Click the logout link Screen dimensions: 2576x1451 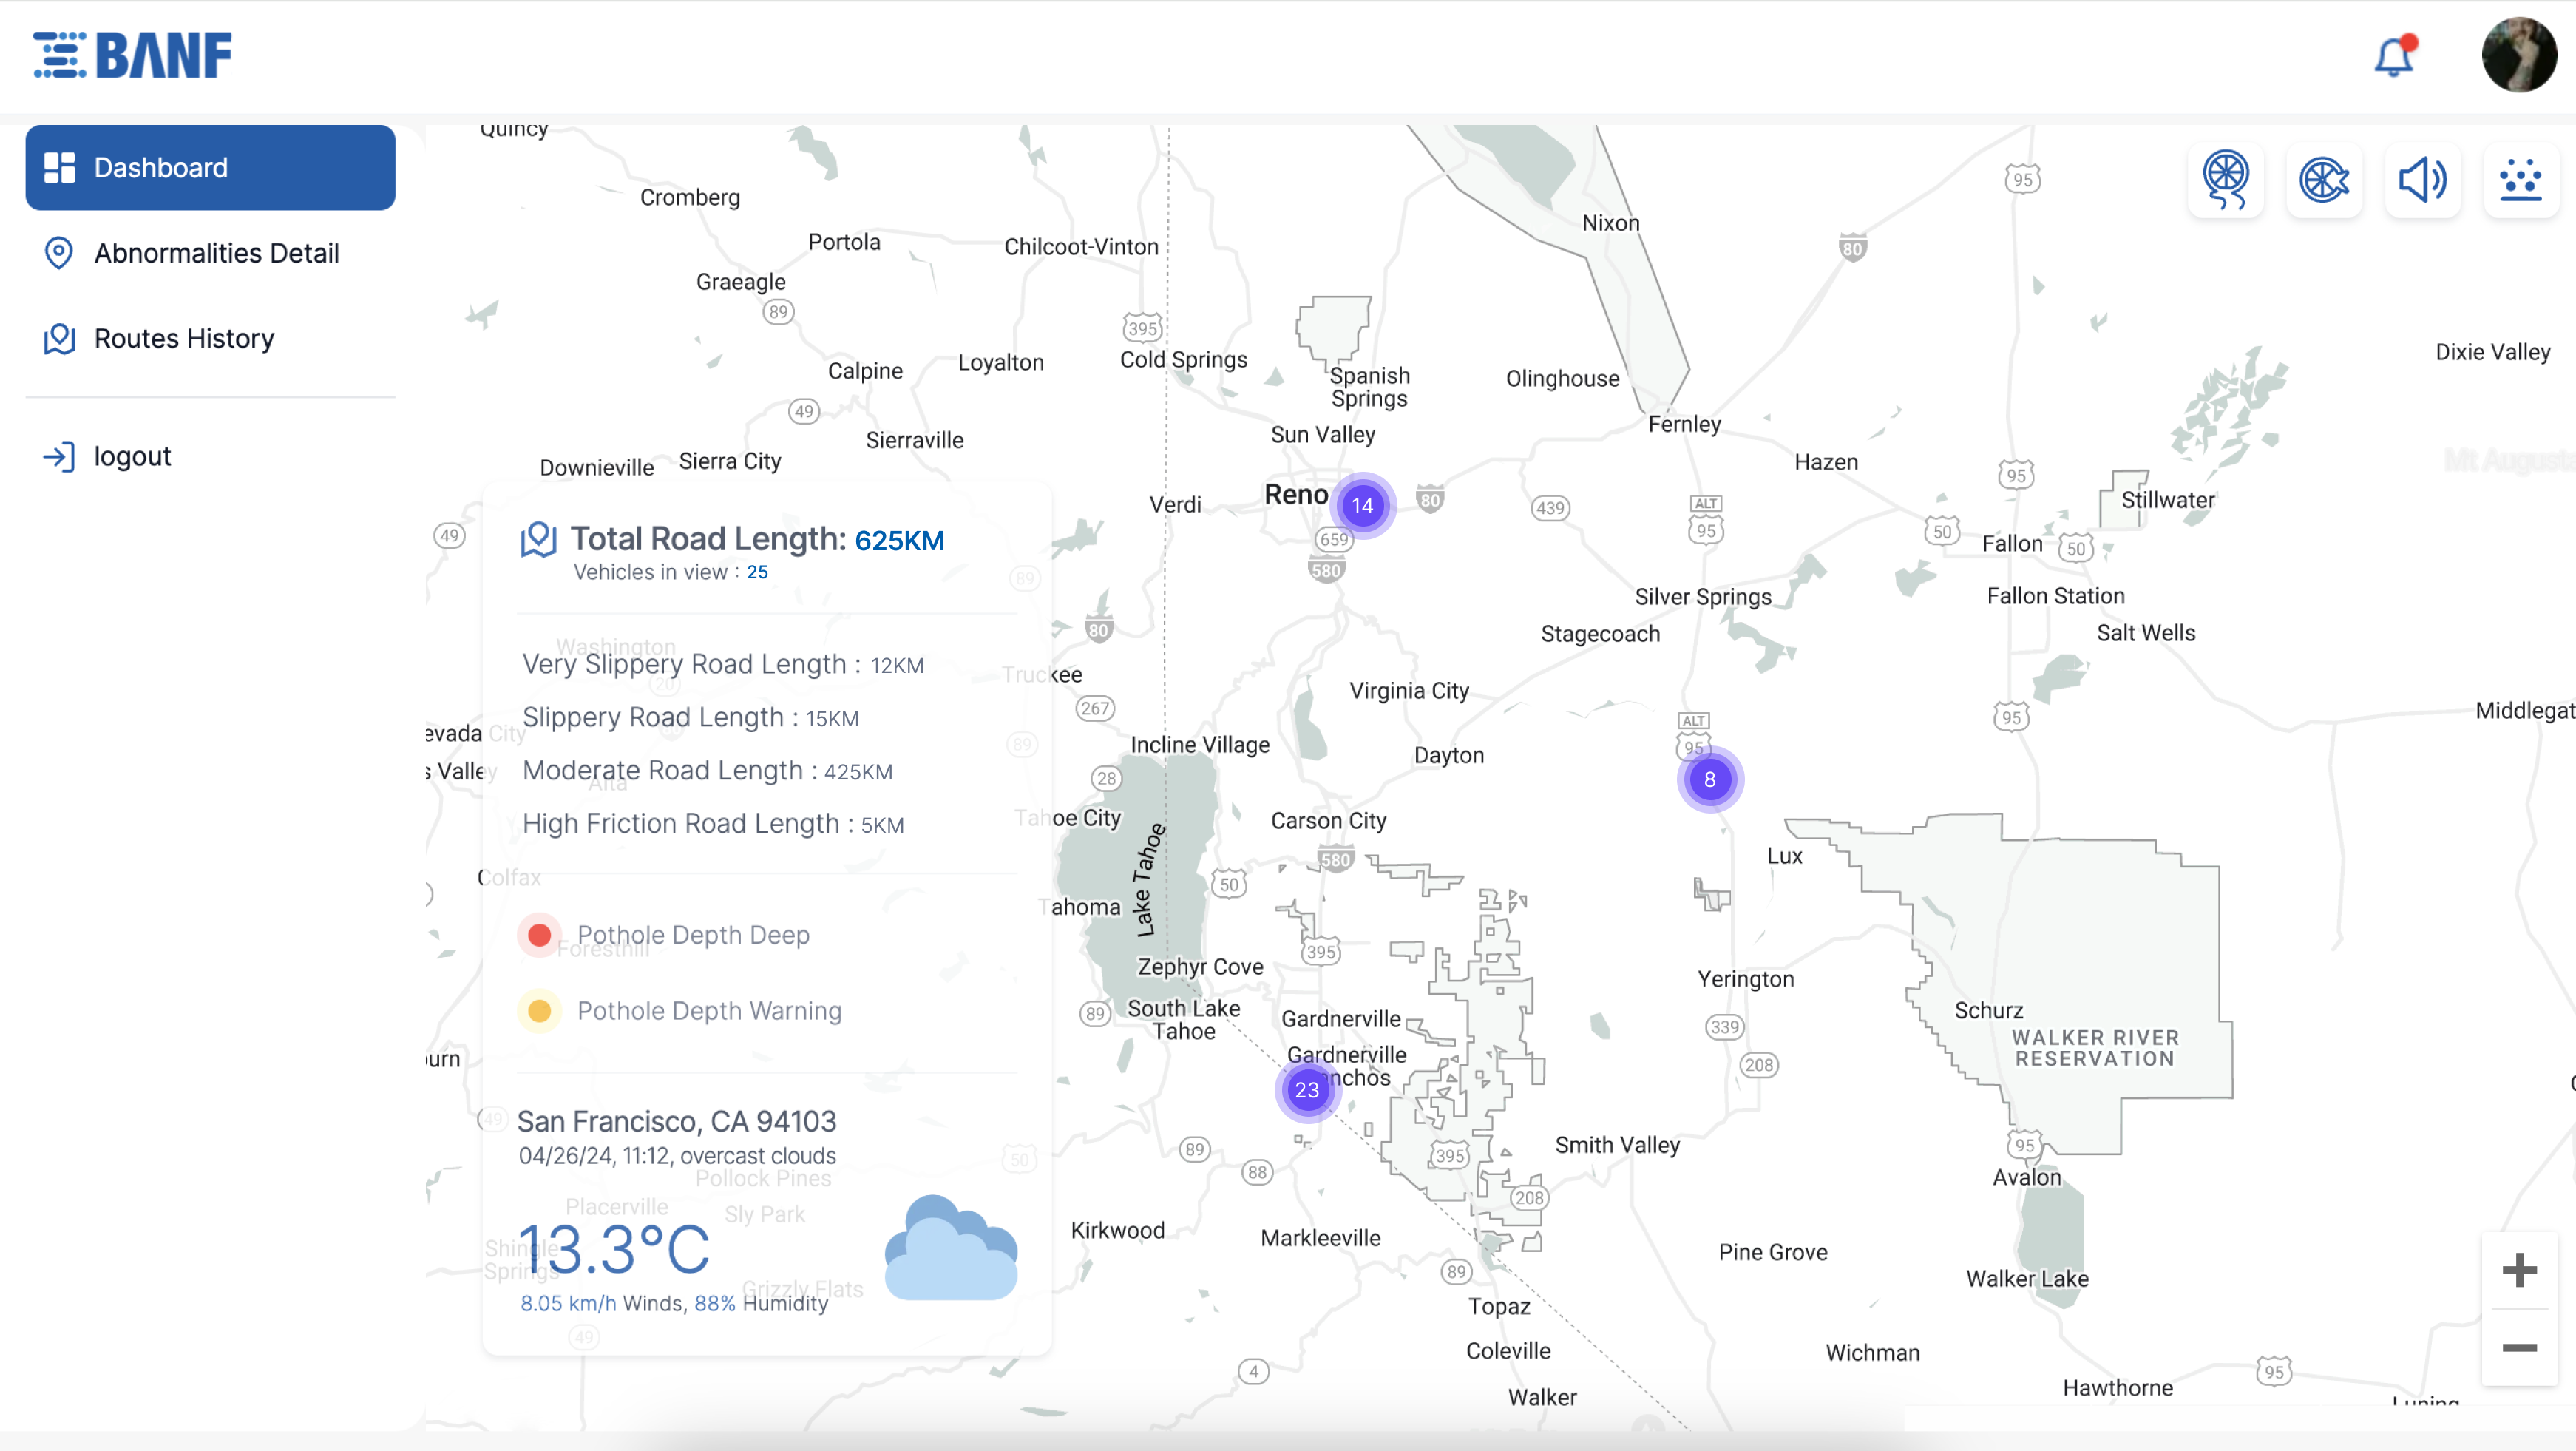tap(131, 456)
